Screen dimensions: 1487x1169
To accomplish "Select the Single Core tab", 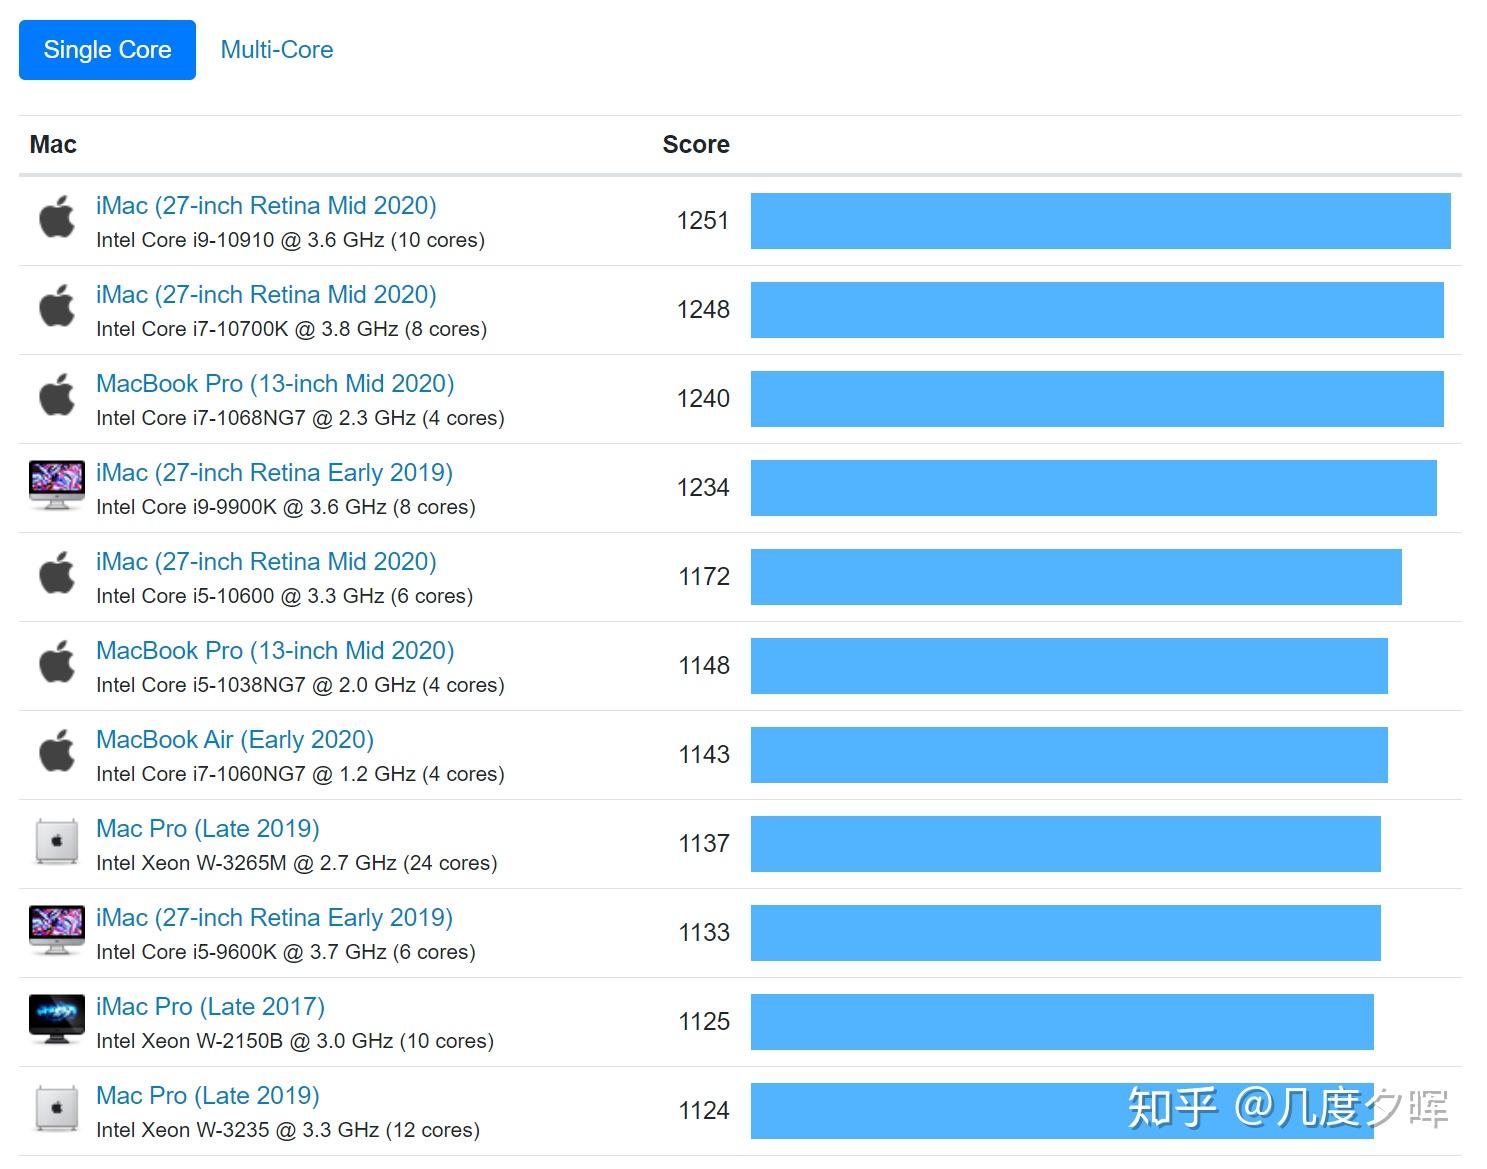I will click(x=107, y=50).
